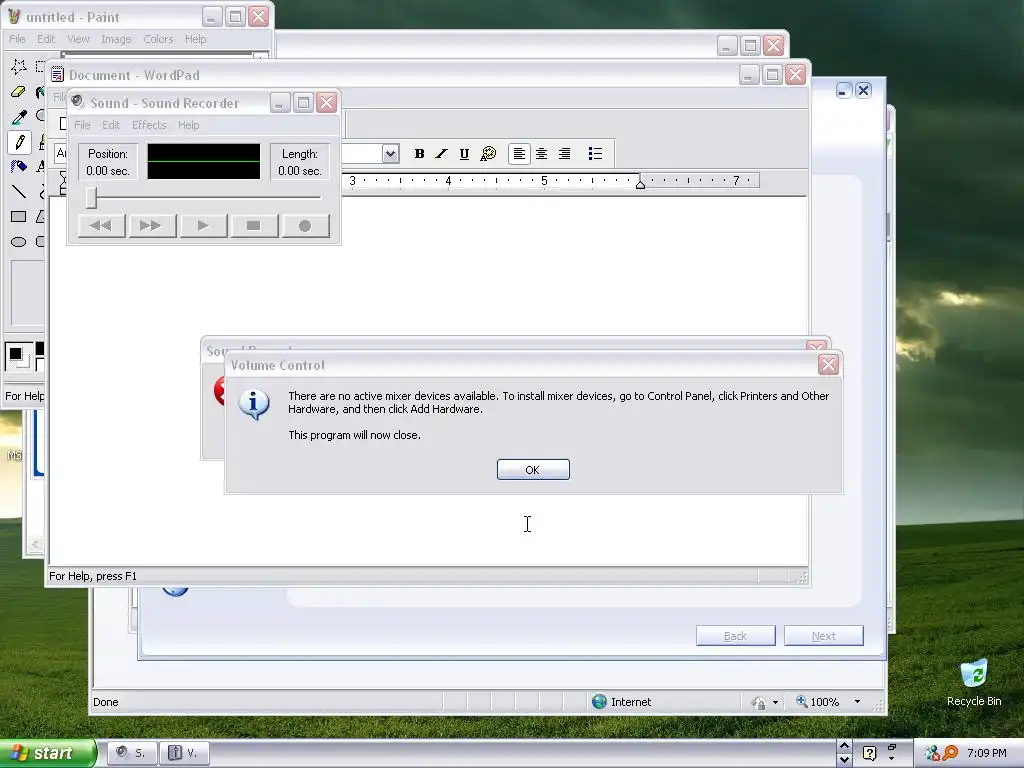Open Paint View menu
Image resolution: width=1024 pixels, height=768 pixels.
coord(78,39)
